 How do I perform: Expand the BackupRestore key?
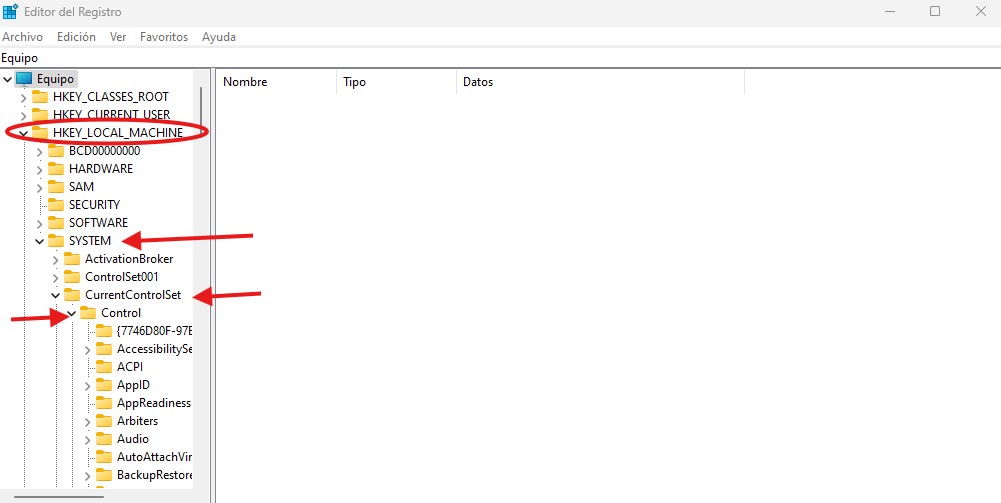point(87,475)
